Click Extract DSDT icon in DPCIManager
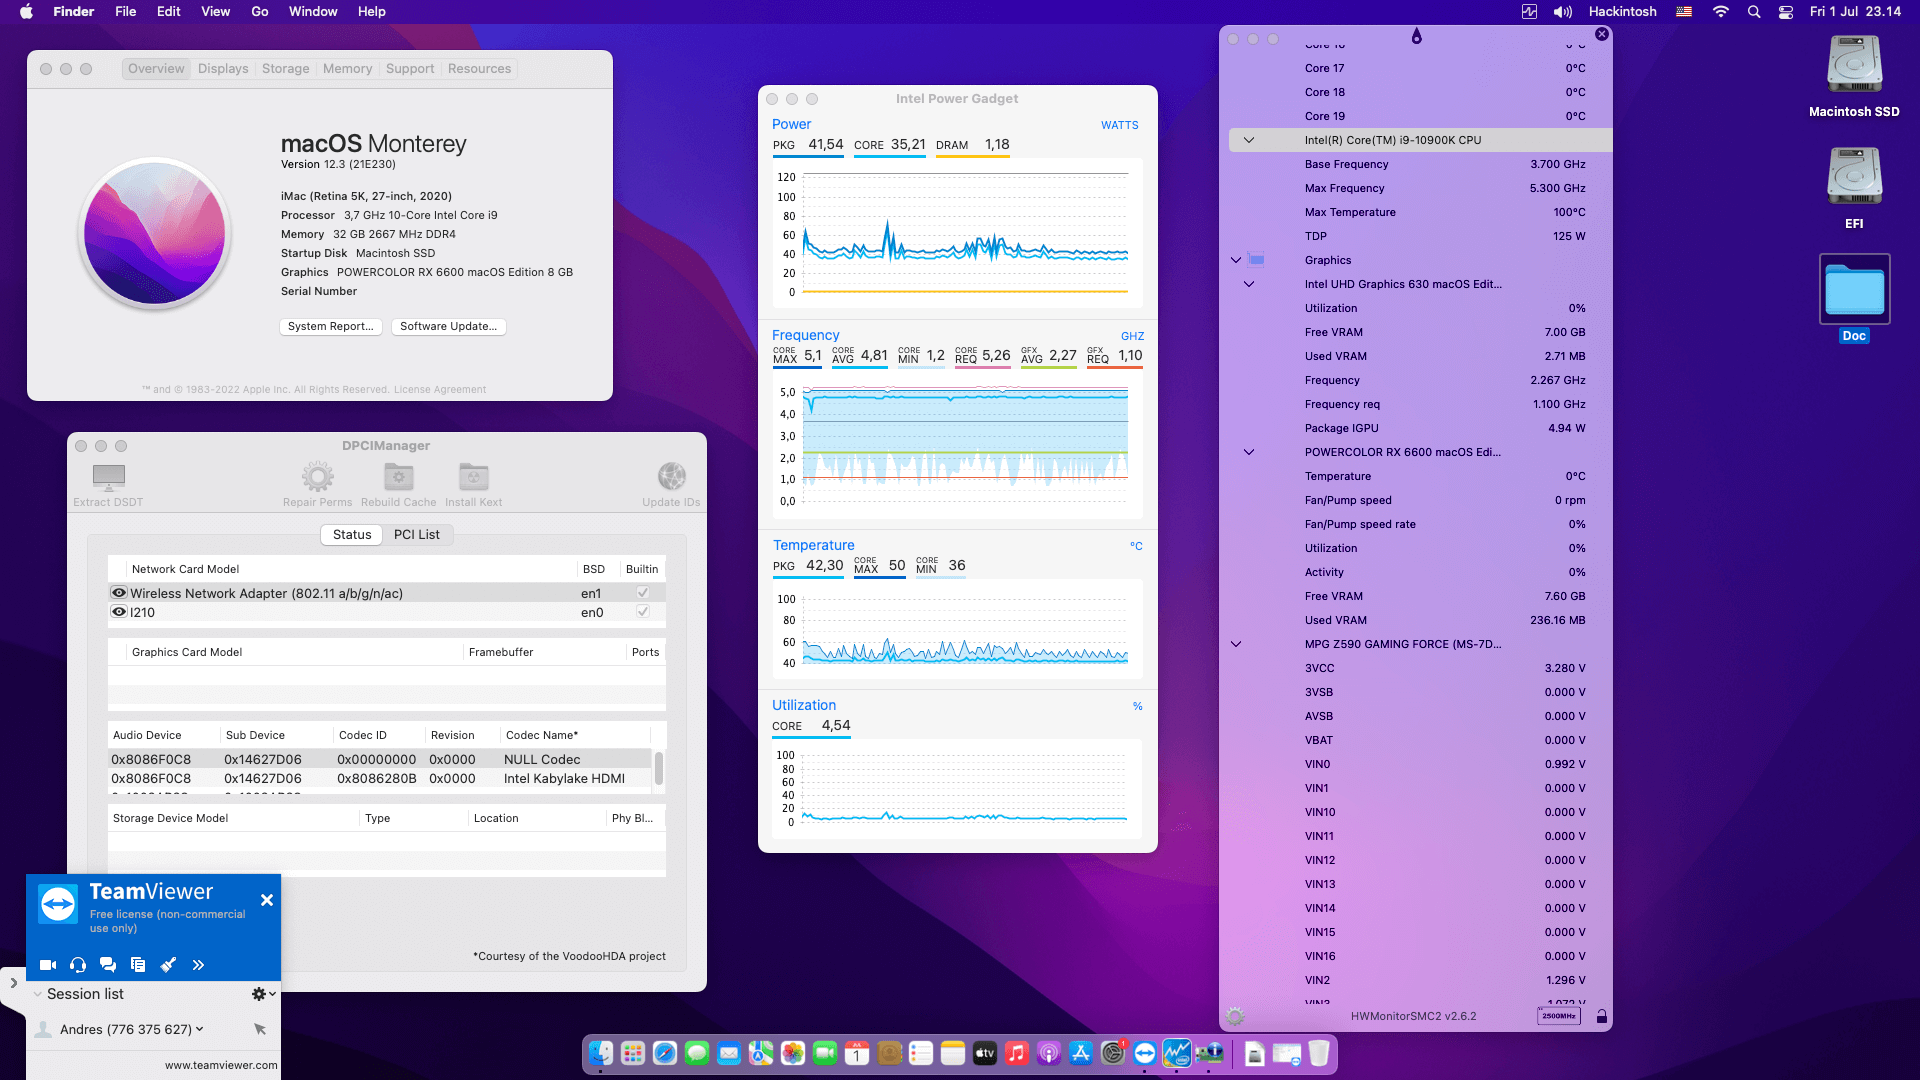The image size is (1920, 1080). point(108,477)
